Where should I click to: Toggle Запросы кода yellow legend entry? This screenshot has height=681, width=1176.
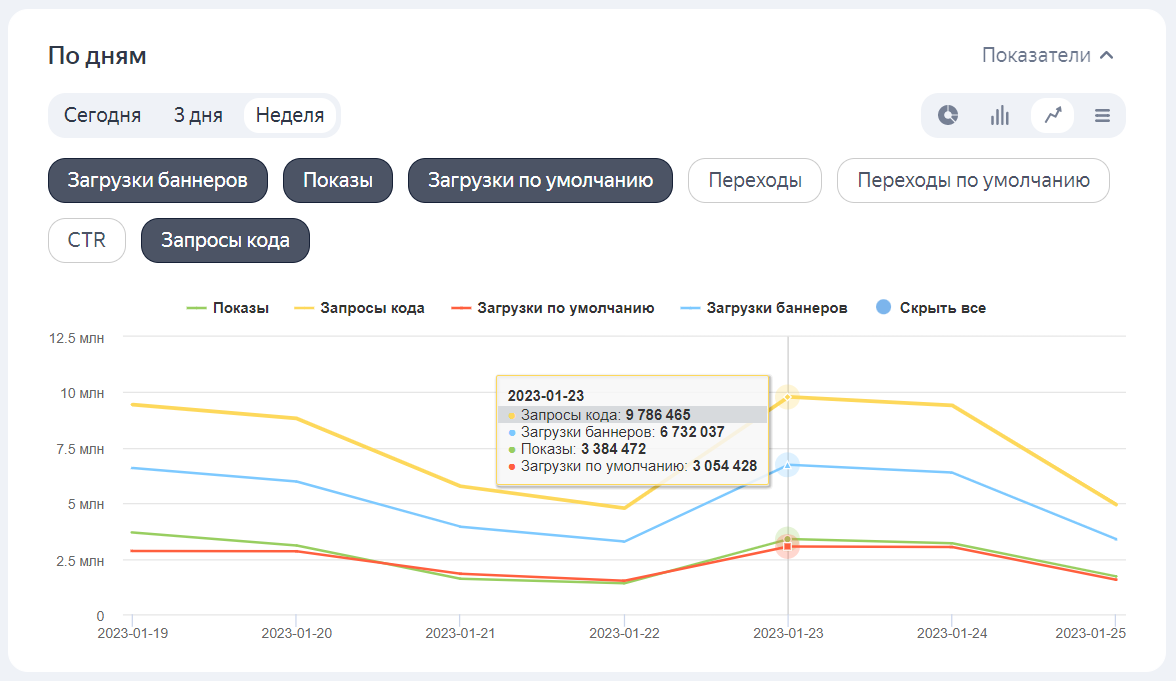tap(360, 308)
